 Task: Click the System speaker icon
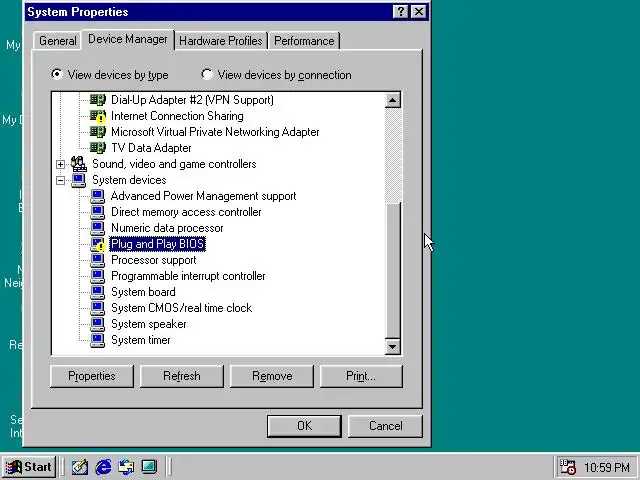(98, 324)
